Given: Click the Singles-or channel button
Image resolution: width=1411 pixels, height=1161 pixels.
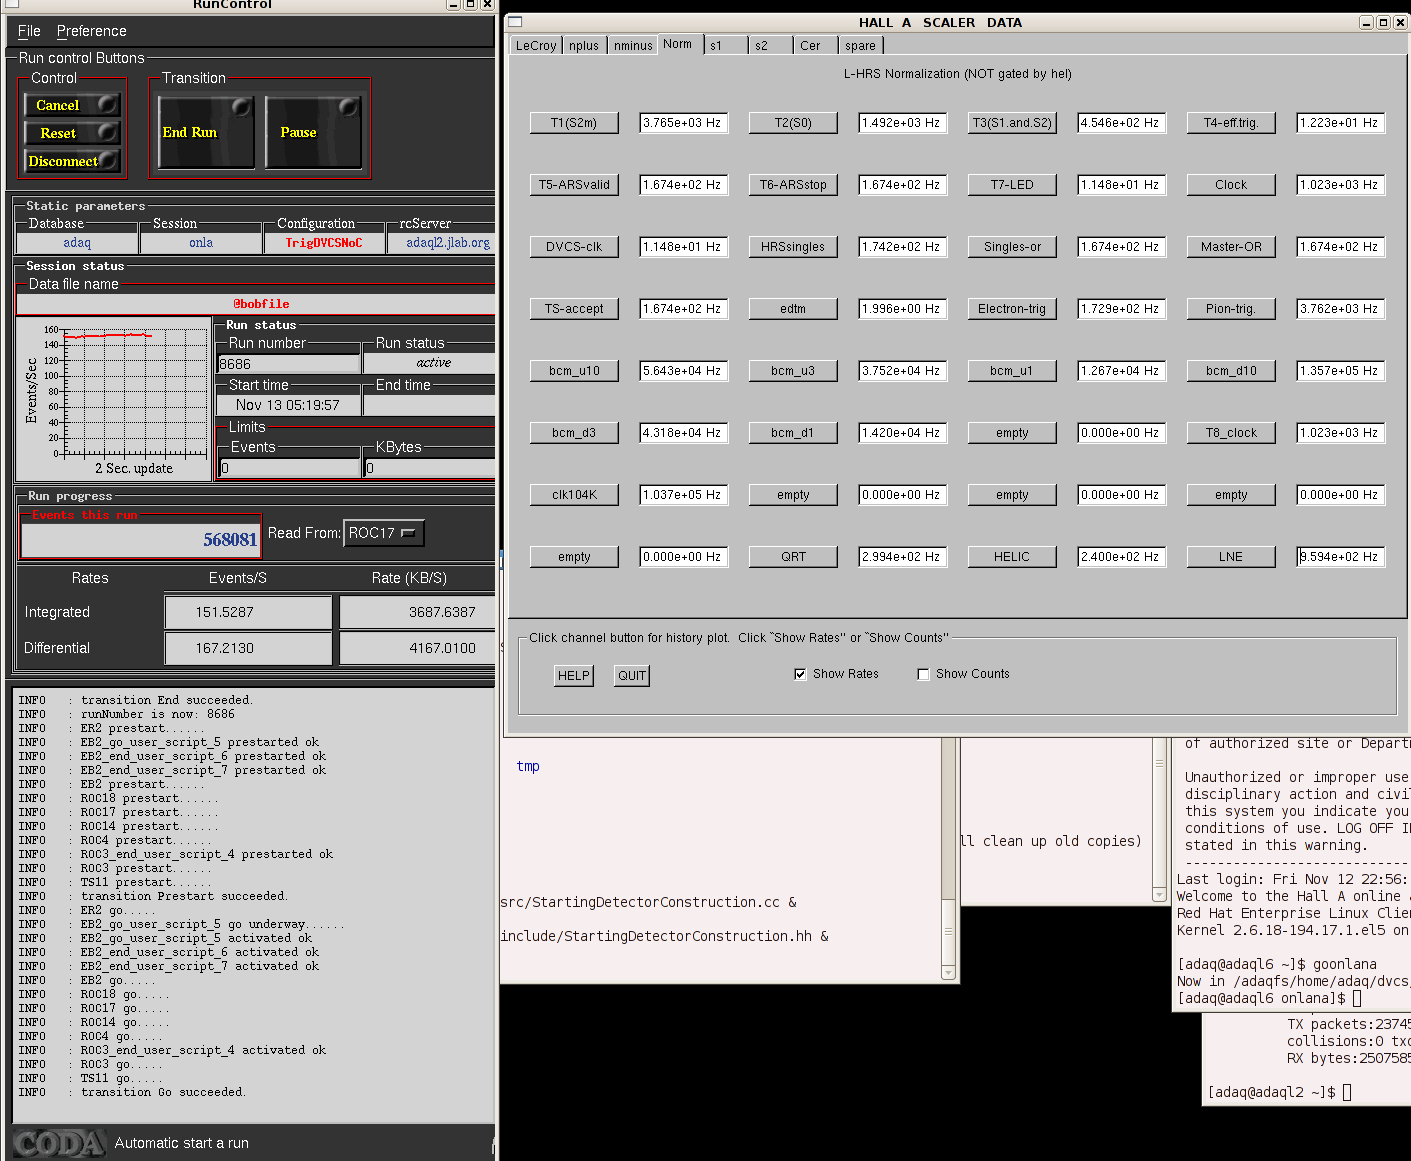Looking at the screenshot, I should pyautogui.click(x=1012, y=247).
